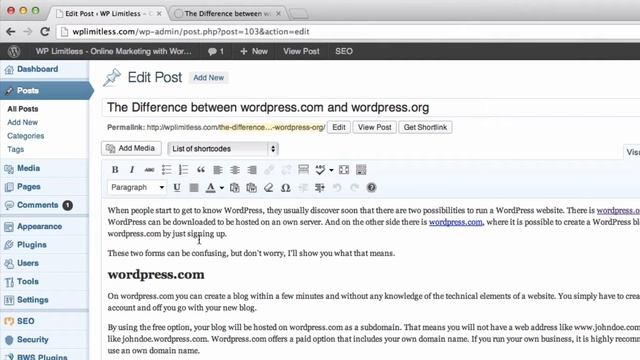Screen dimensions: 640x360
Task: Paste from Word
Action: point(251,187)
